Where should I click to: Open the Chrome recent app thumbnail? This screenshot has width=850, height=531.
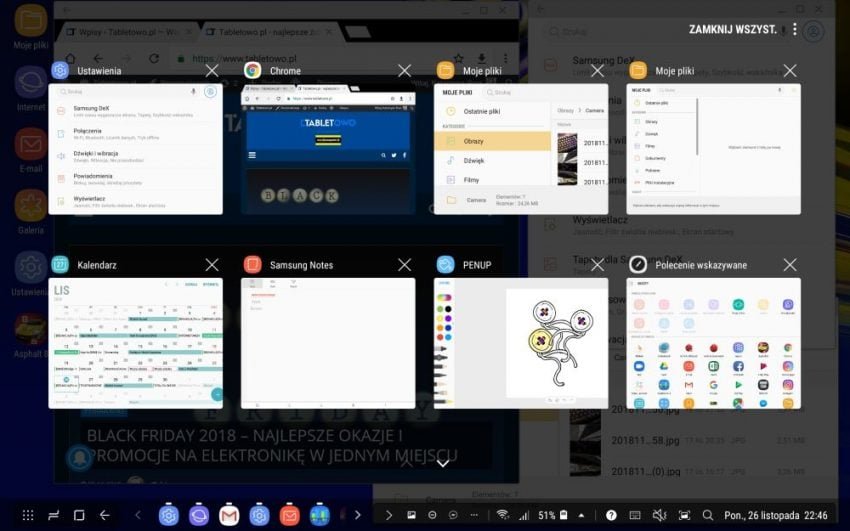(x=328, y=149)
